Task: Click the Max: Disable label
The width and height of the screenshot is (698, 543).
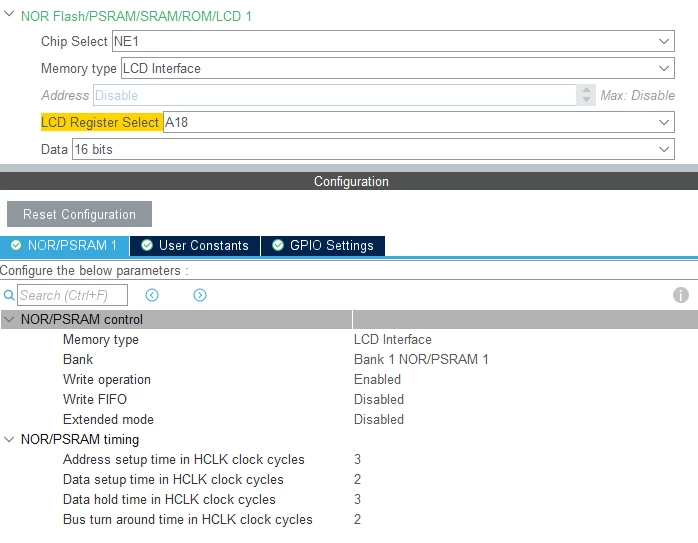Action: tap(637, 95)
